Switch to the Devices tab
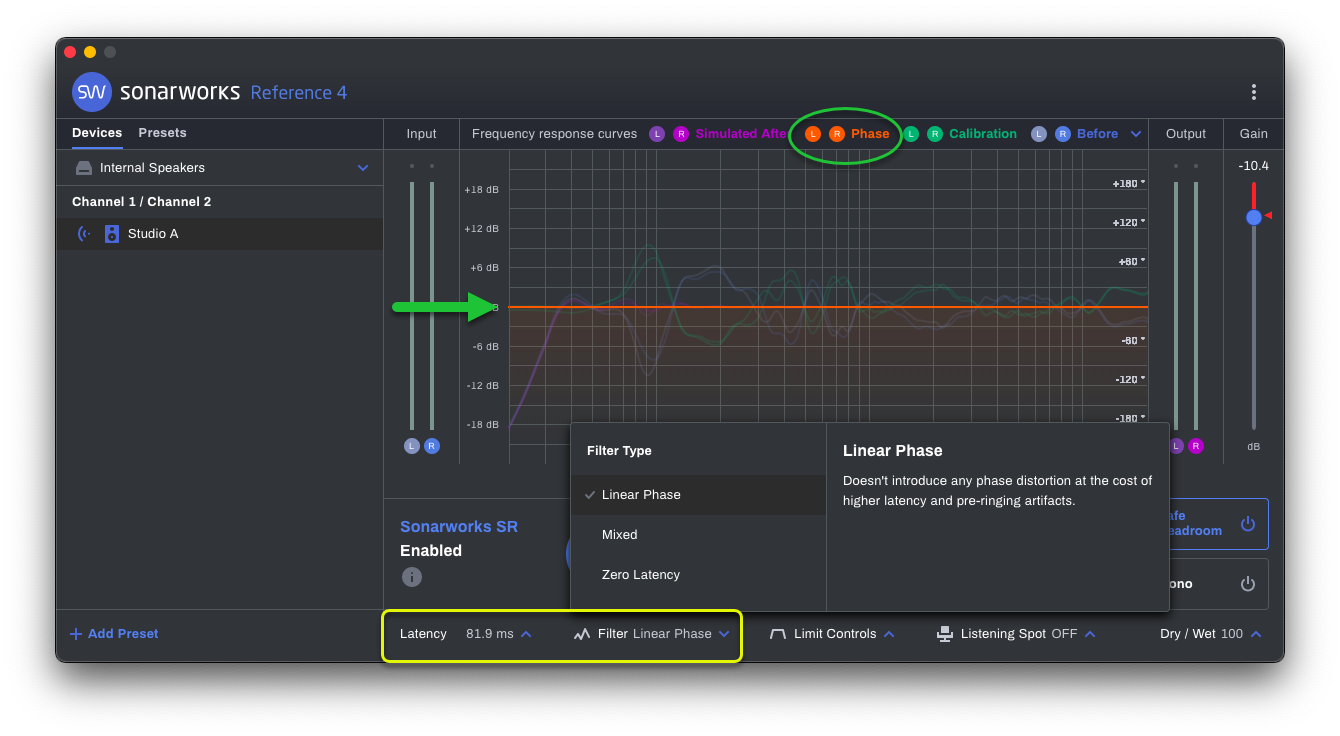The height and width of the screenshot is (736, 1340). point(97,133)
